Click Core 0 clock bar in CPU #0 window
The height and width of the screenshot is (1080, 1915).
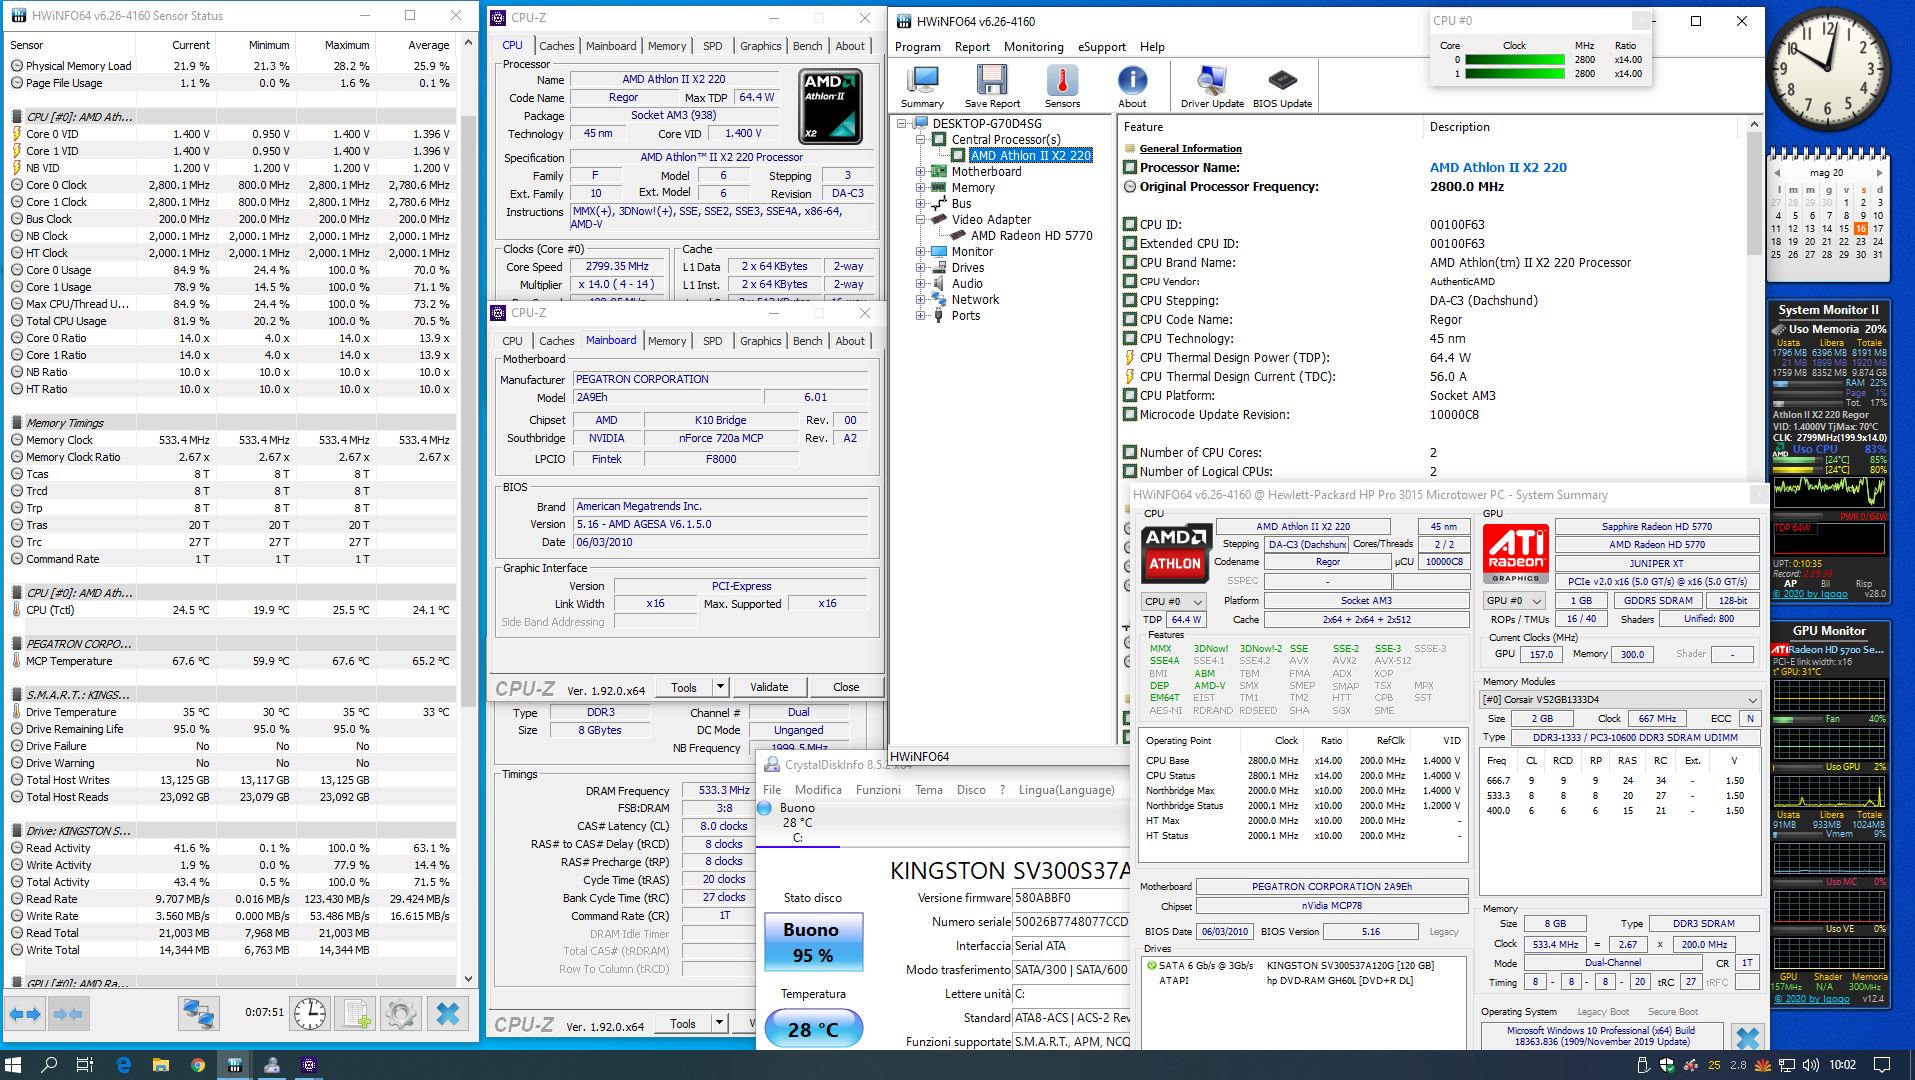click(1514, 60)
